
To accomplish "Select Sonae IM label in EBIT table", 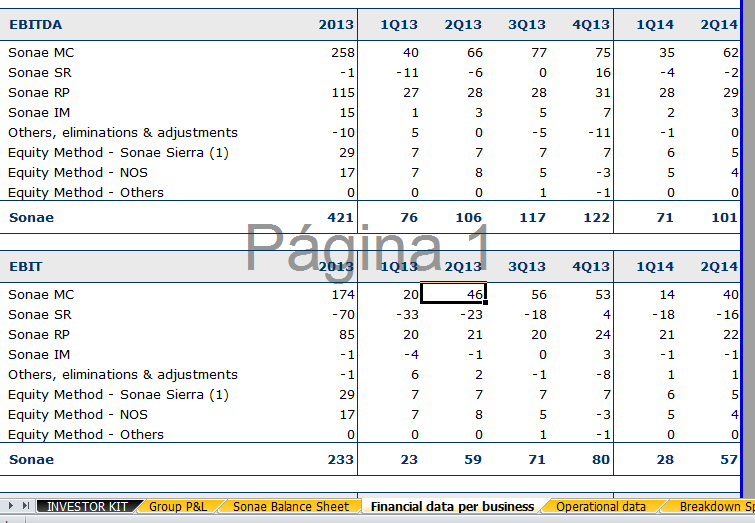I will click(39, 355).
